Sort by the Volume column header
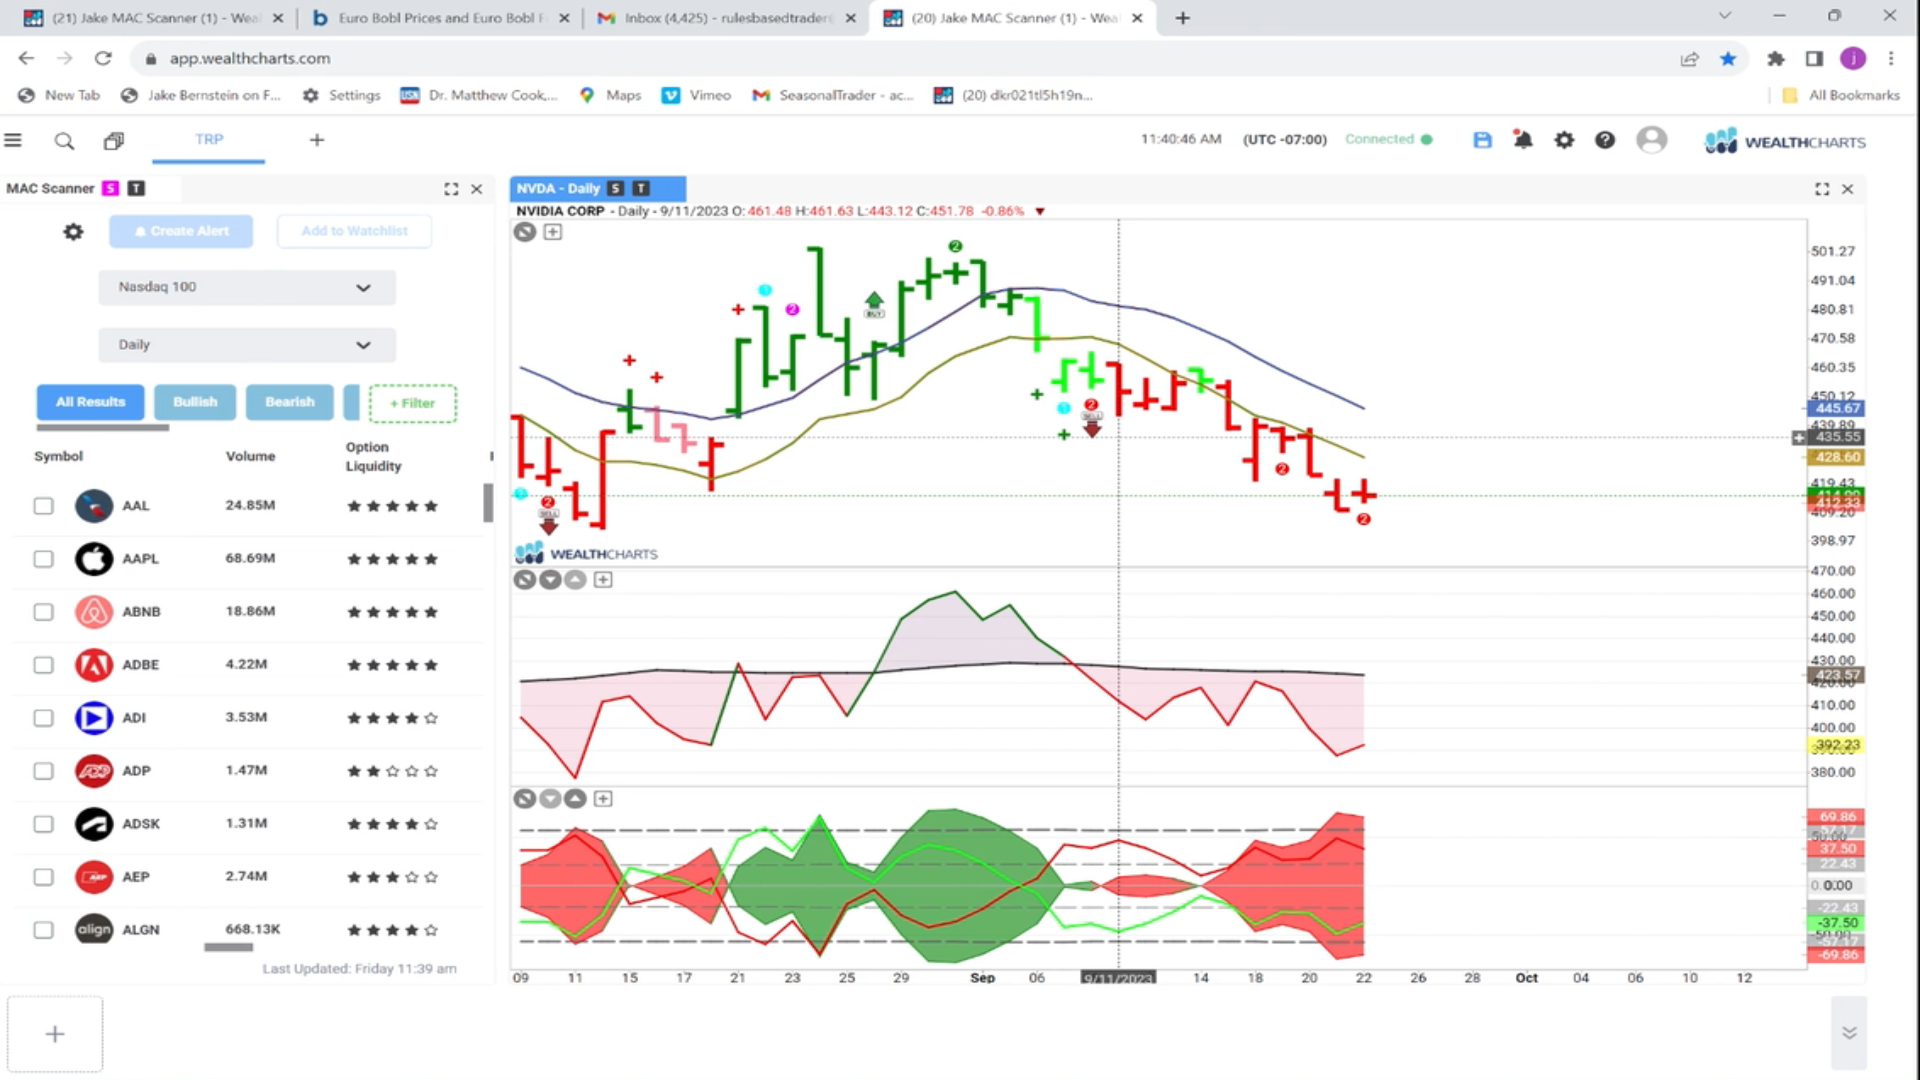This screenshot has width=1920, height=1080. pos(250,456)
